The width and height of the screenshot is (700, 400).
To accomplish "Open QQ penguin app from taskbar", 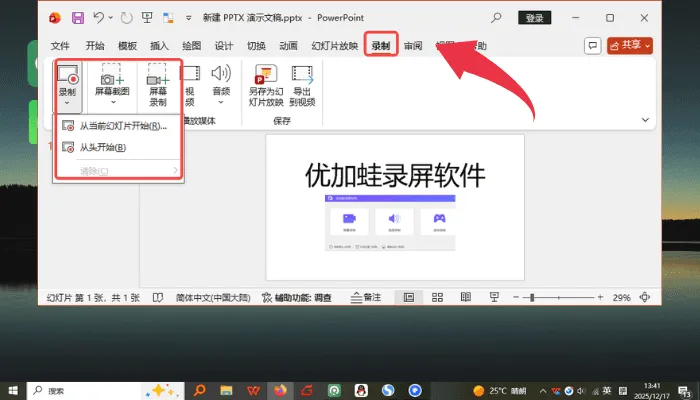I will 361,391.
